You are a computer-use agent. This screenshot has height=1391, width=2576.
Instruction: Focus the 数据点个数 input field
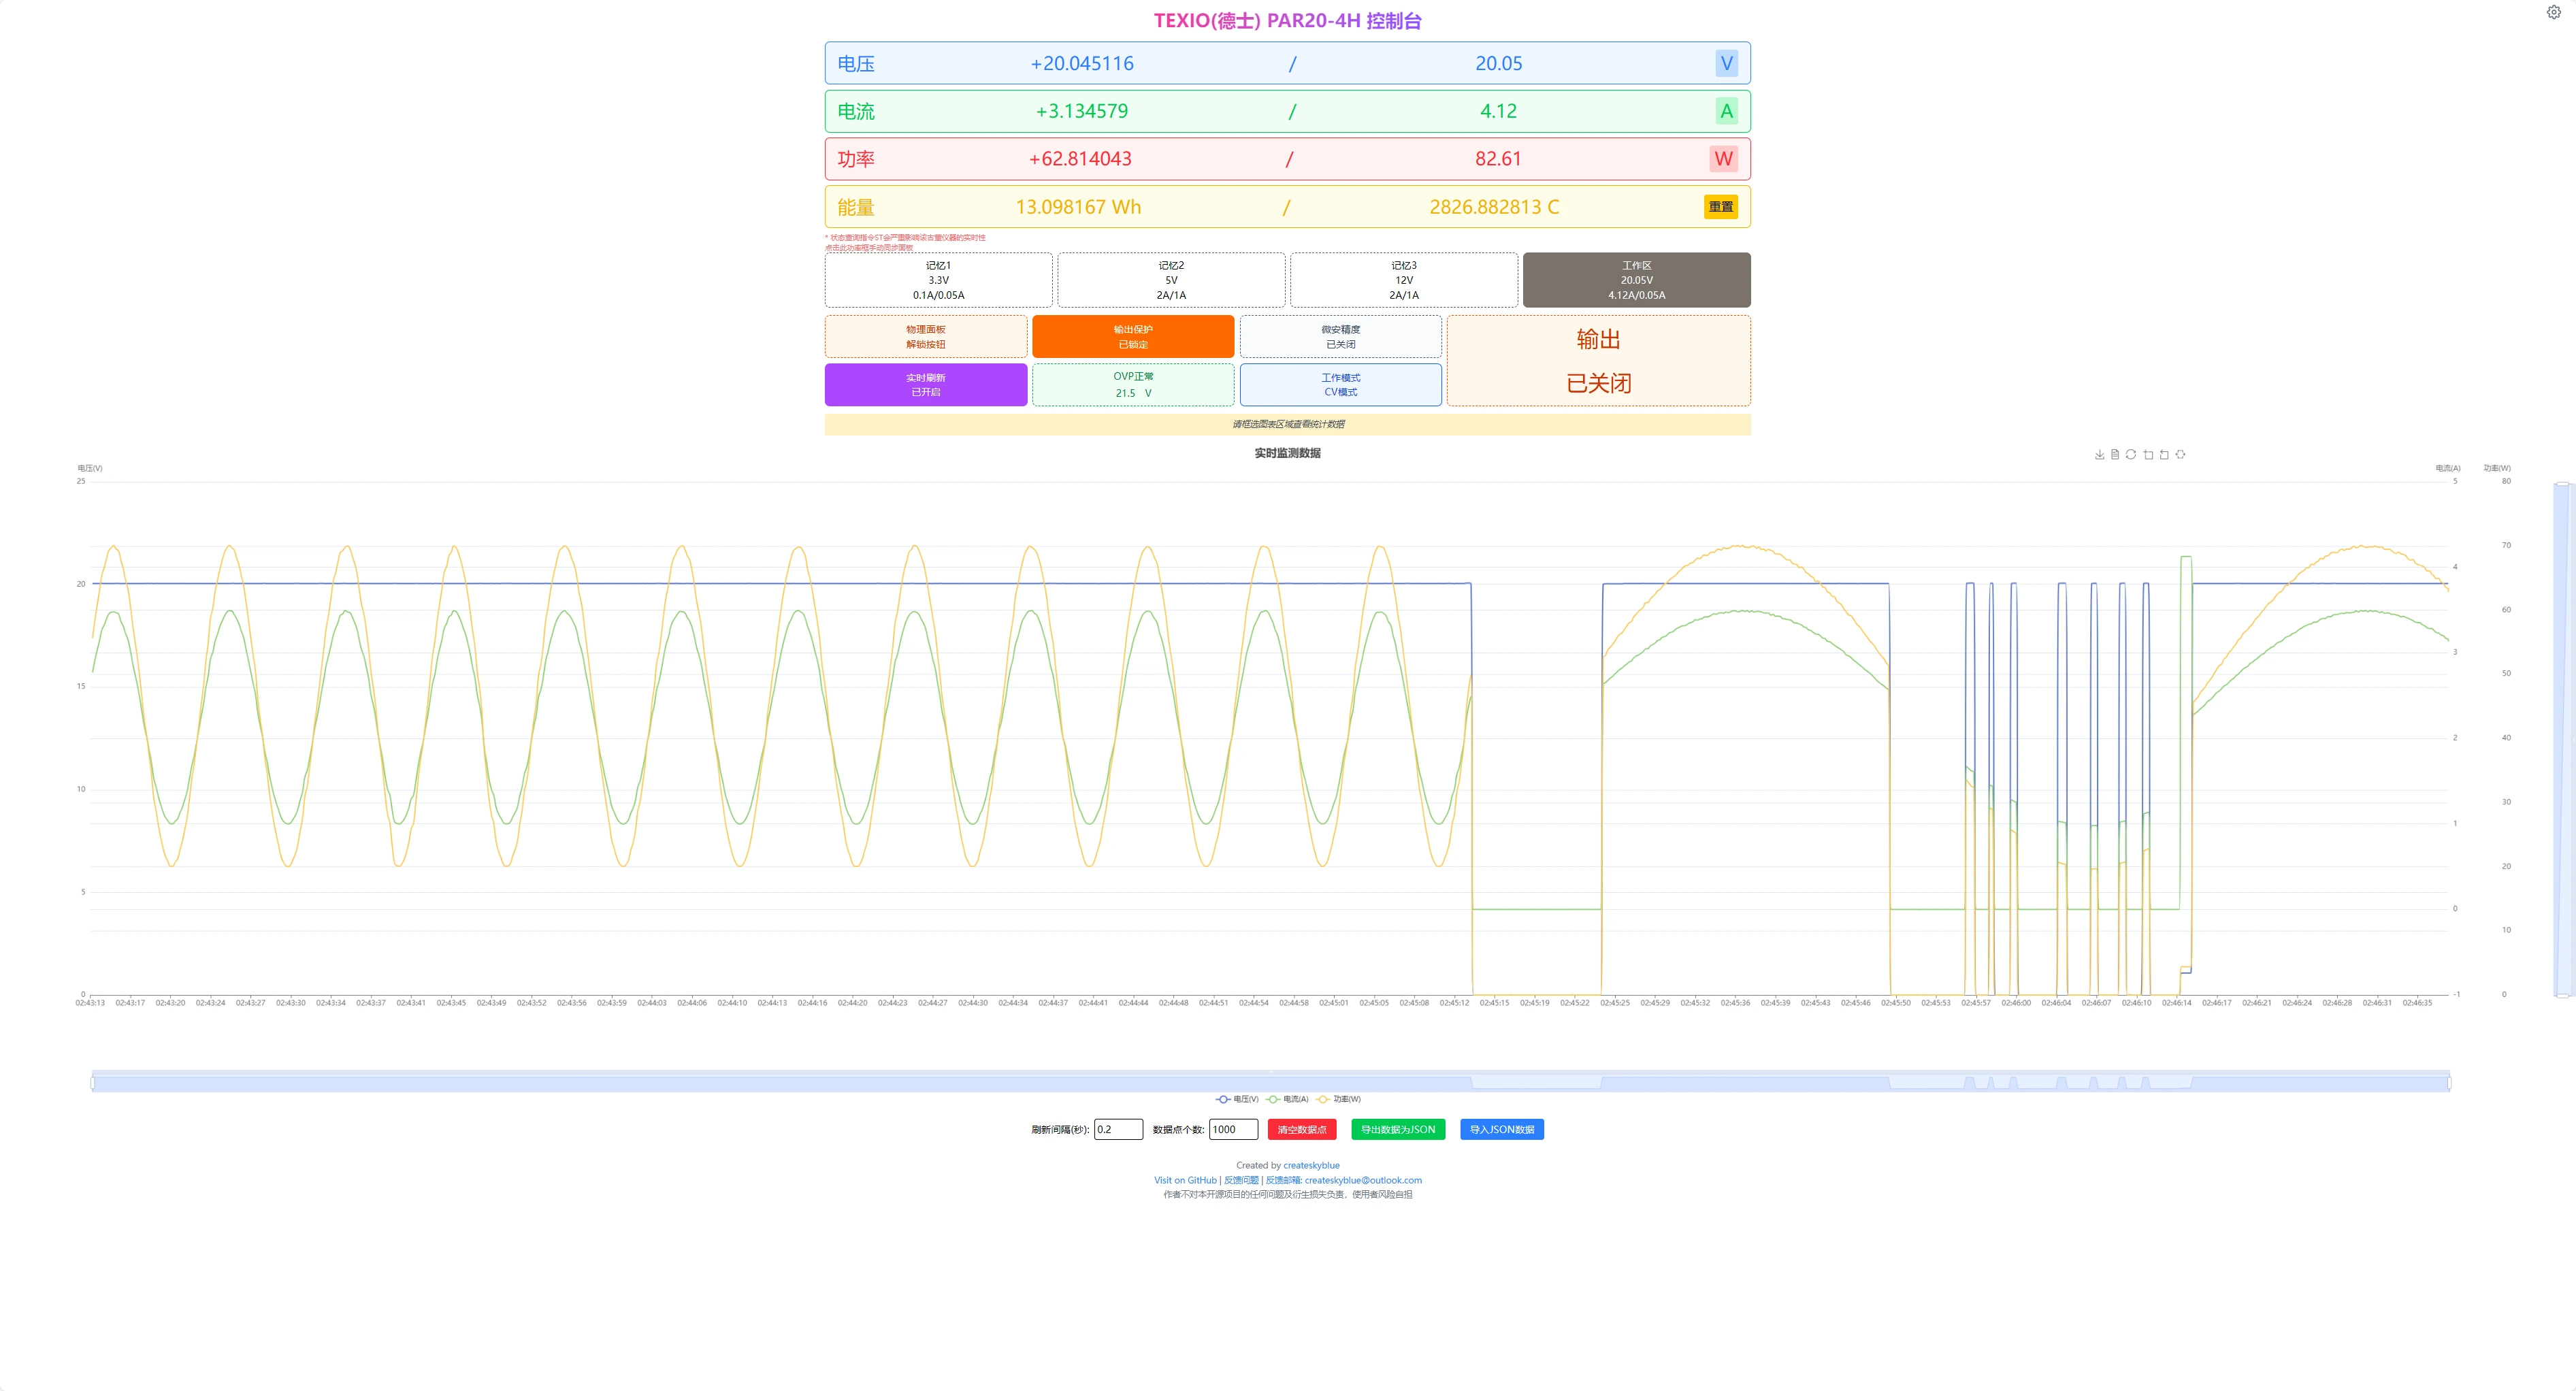click(x=1233, y=1130)
